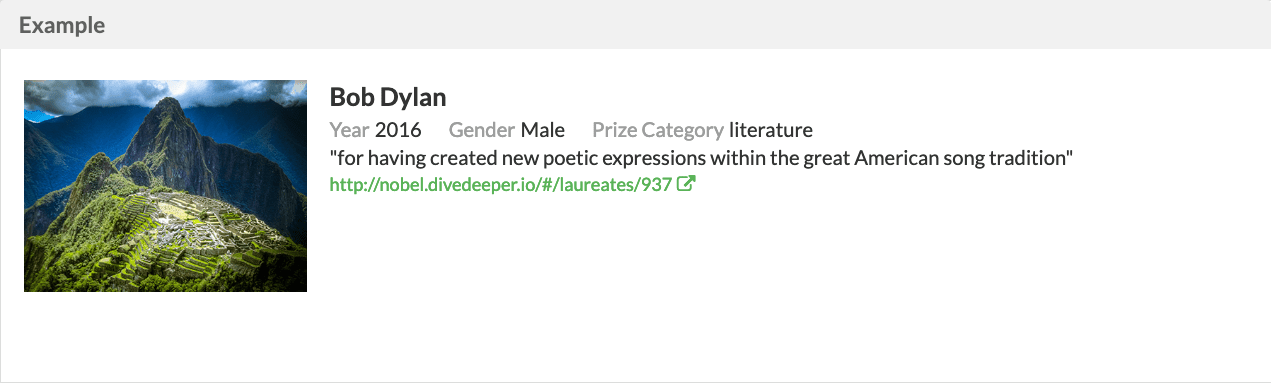
Task: Select the Year field label
Action: (349, 130)
